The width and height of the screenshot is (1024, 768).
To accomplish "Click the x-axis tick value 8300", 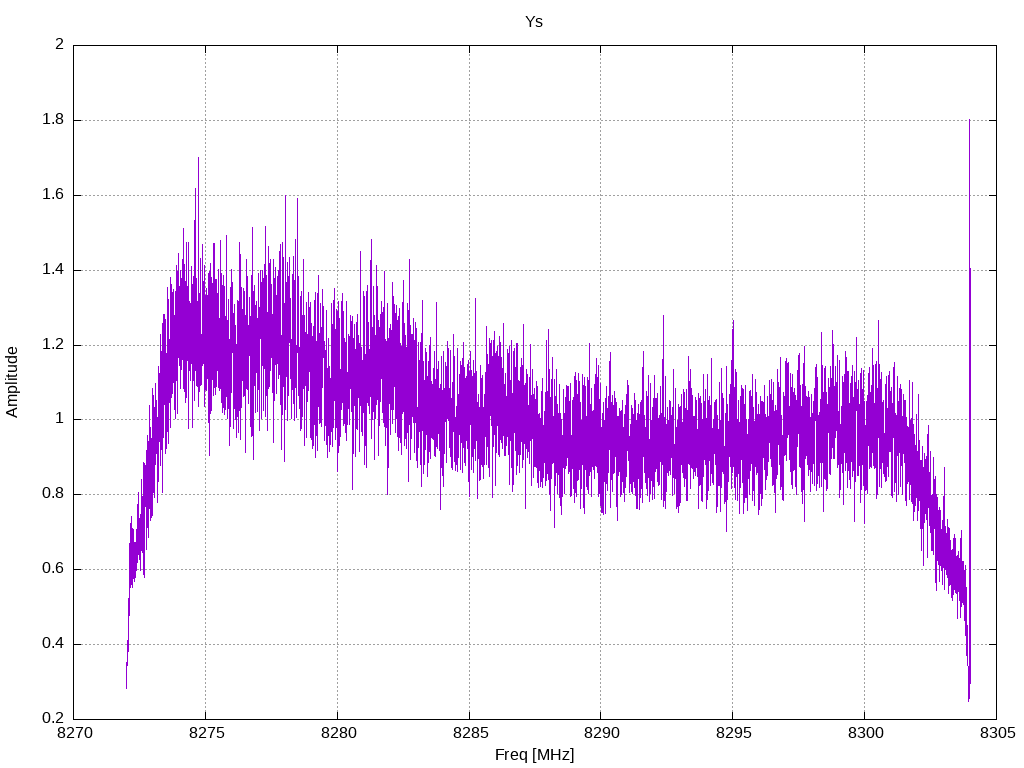I will coord(865,733).
